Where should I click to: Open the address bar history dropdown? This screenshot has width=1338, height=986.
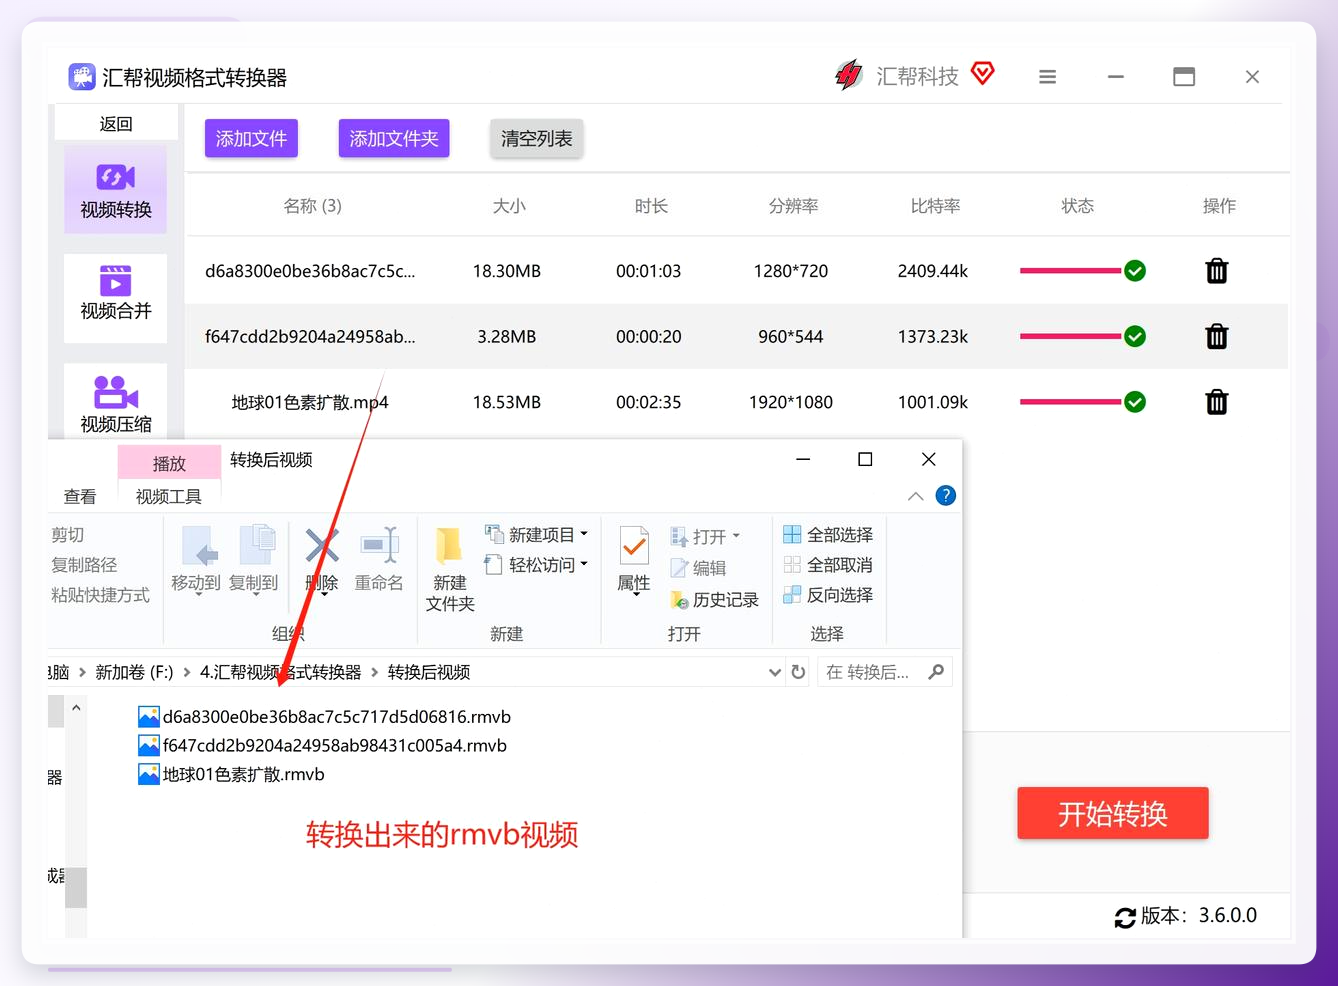(775, 672)
